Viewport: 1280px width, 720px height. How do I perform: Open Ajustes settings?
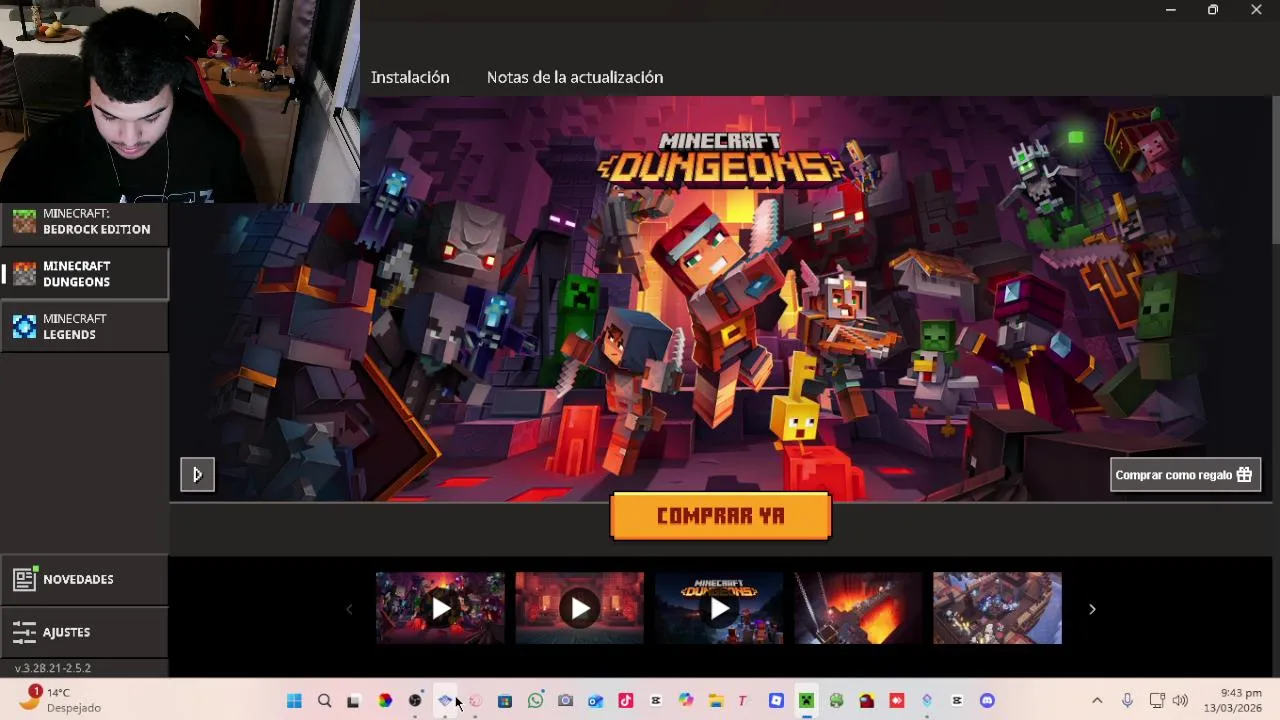pos(84,632)
